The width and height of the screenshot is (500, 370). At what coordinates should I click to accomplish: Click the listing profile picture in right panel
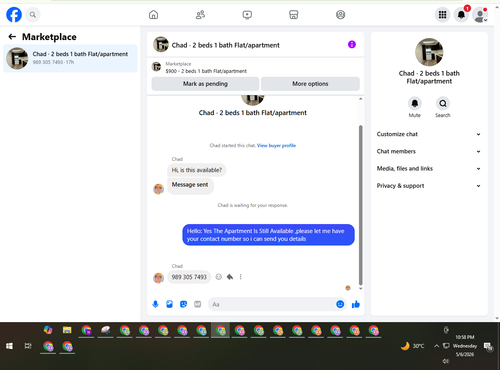[x=429, y=52]
